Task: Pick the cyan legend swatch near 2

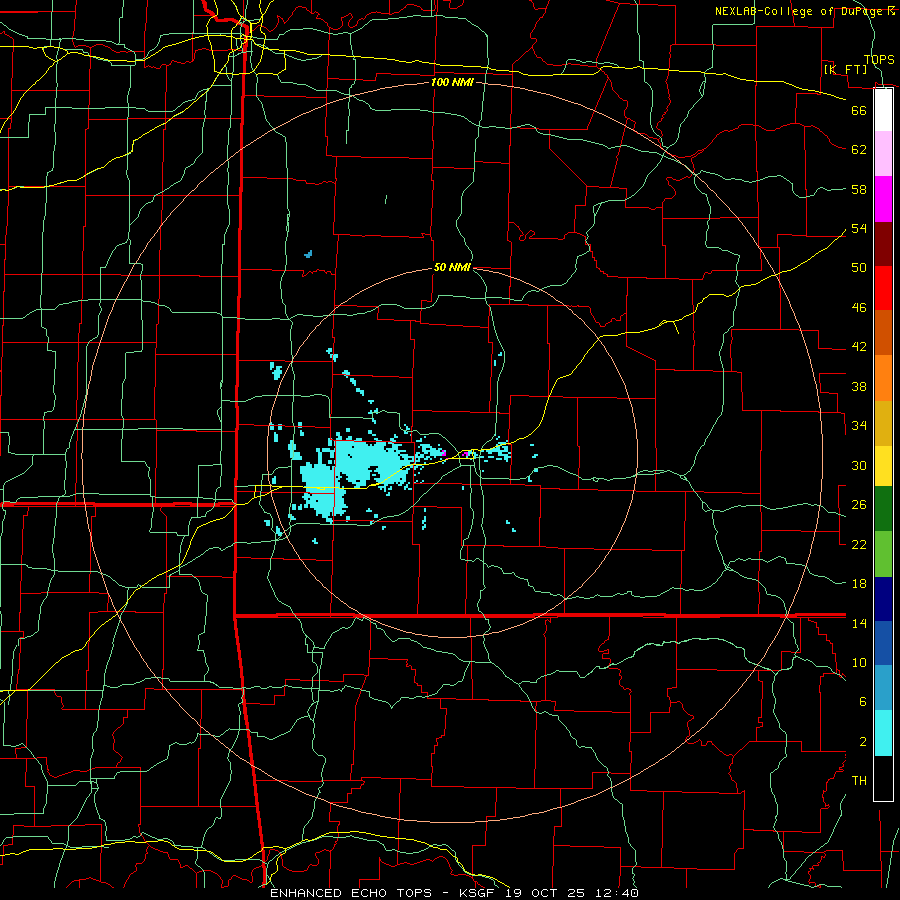Action: 883,733
